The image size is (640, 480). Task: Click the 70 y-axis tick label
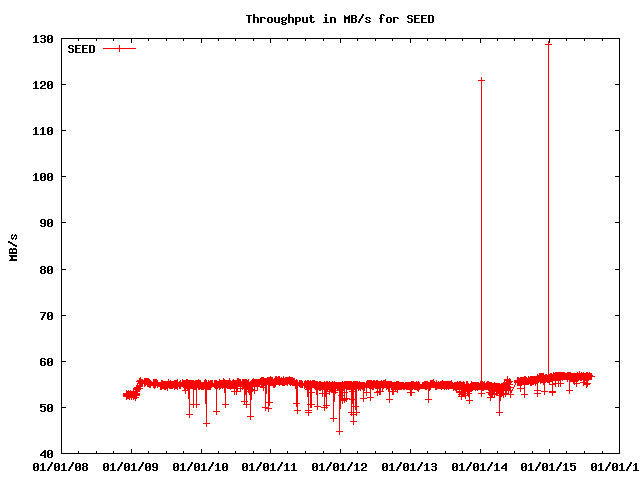point(46,315)
